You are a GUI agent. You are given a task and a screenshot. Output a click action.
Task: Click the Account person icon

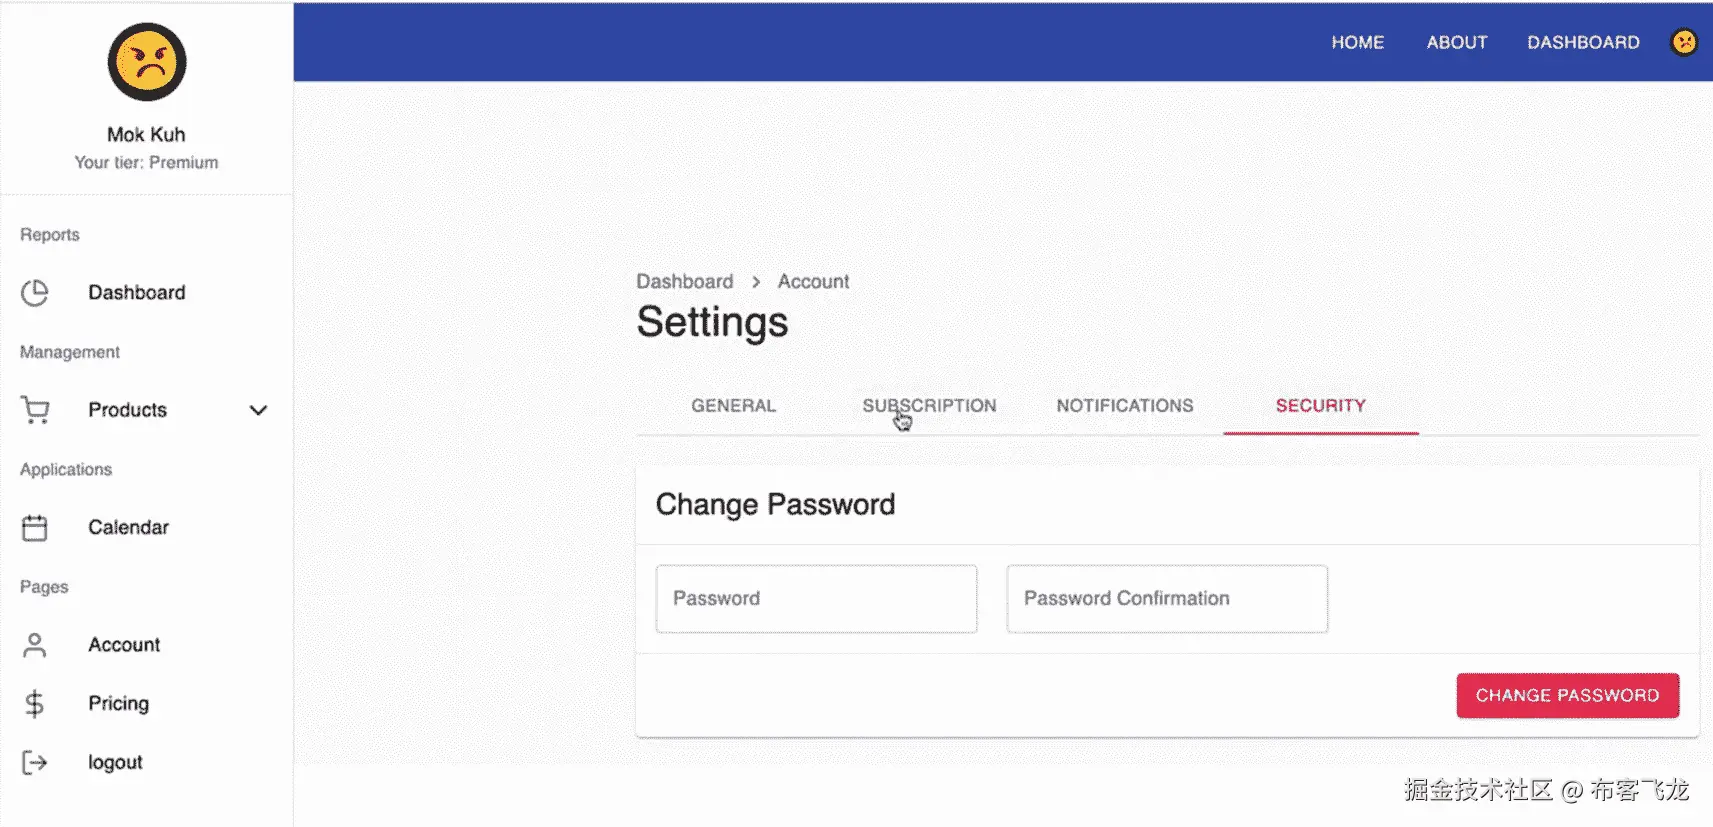[35, 645]
